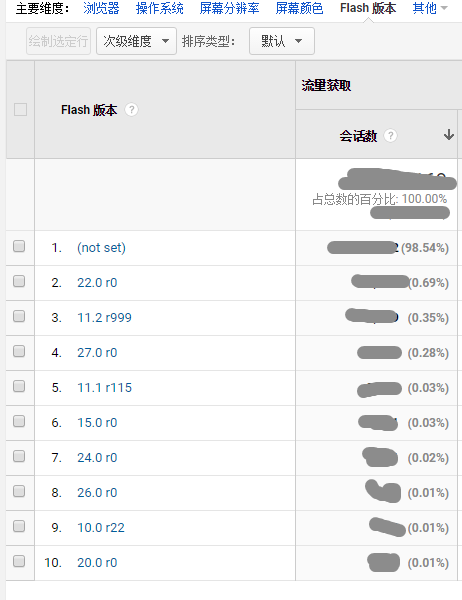Open the 默认 sort type dropdown
The width and height of the screenshot is (462, 600).
[282, 41]
